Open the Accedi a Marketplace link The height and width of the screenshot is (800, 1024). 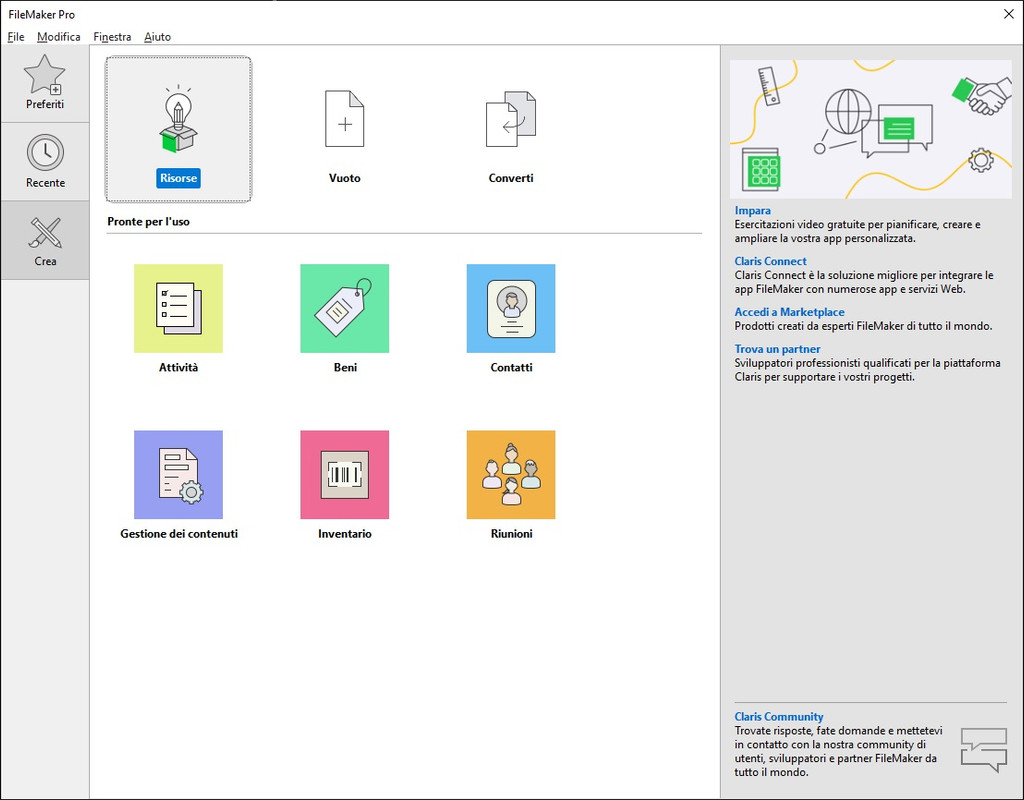789,312
